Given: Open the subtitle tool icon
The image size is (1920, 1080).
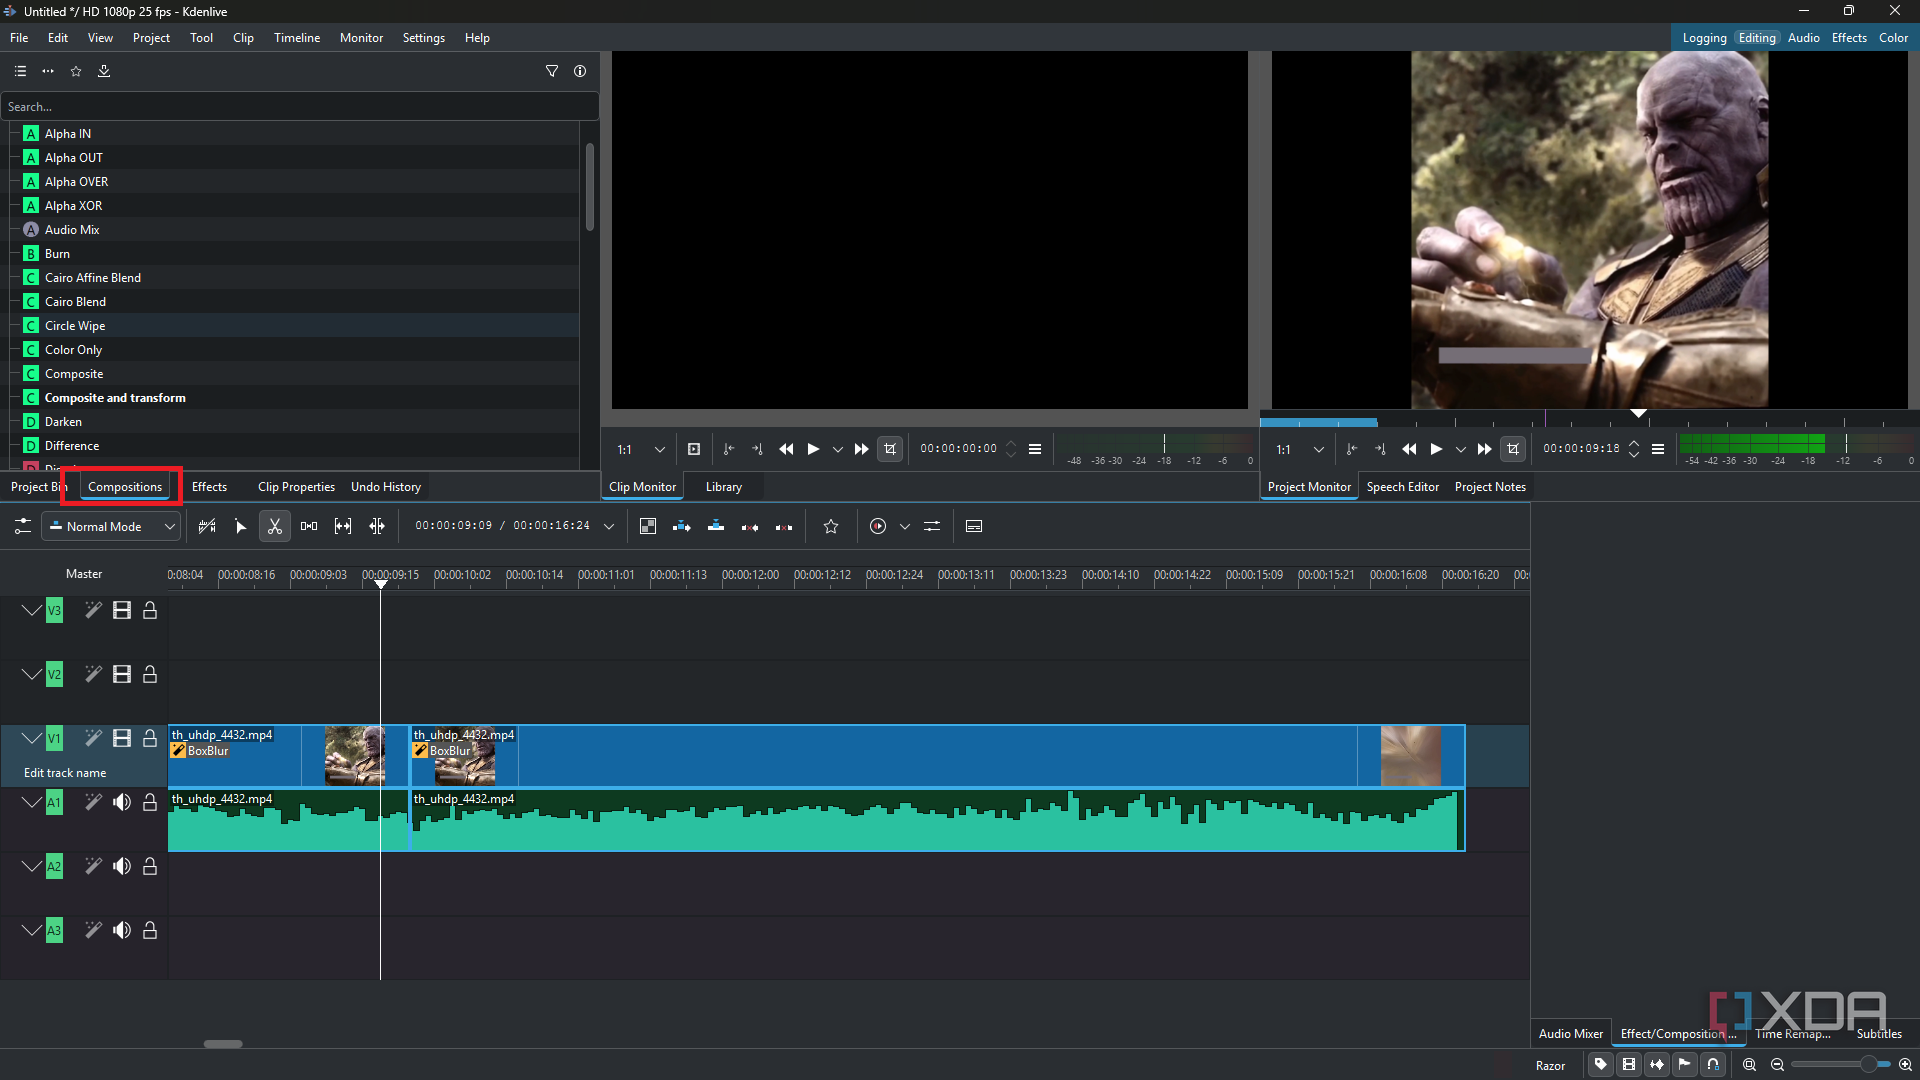Looking at the screenshot, I should pyautogui.click(x=974, y=526).
